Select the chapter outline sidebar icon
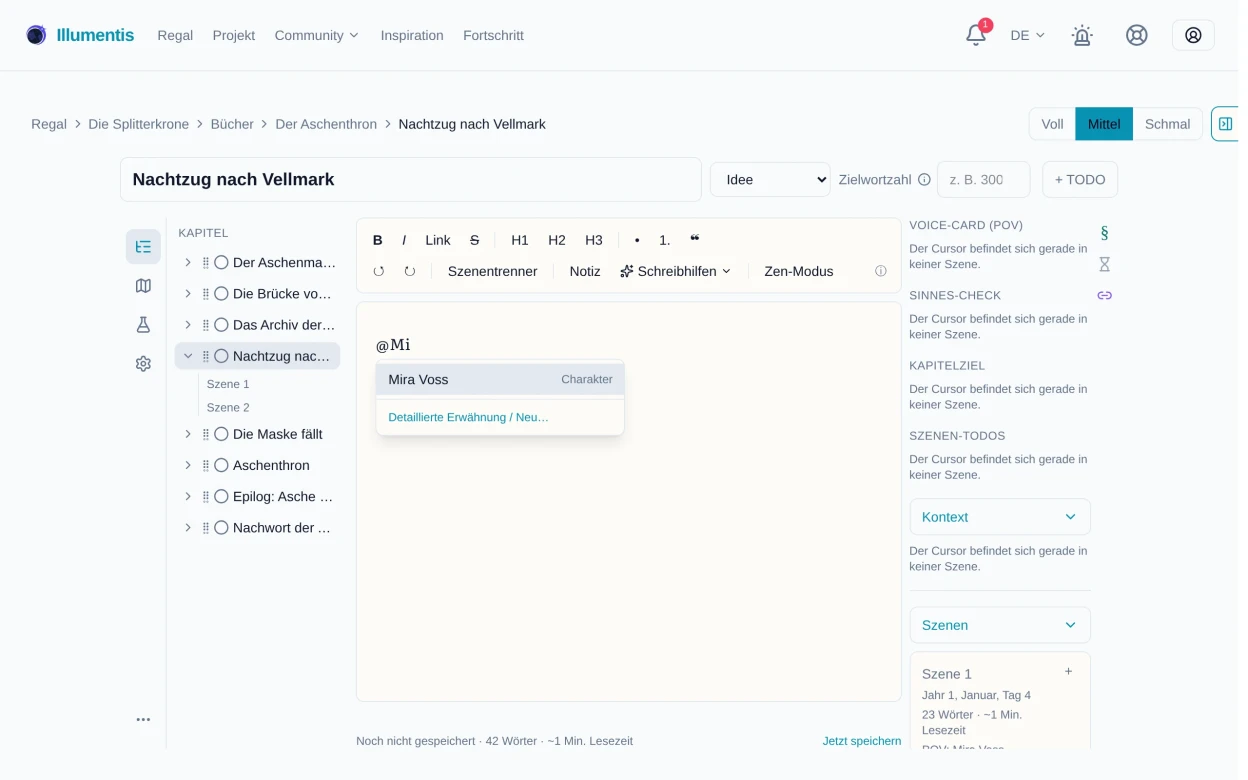Viewport: 1248px width, 780px height. click(x=143, y=247)
